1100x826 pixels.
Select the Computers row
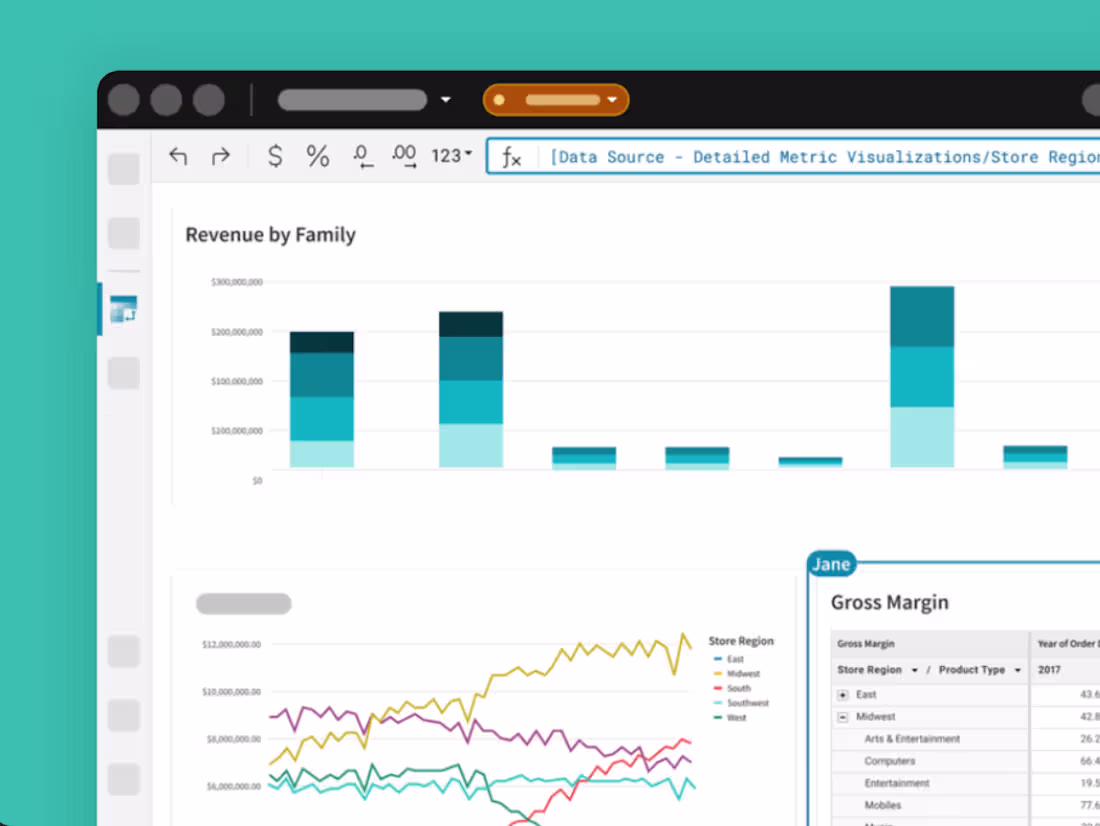(890, 761)
